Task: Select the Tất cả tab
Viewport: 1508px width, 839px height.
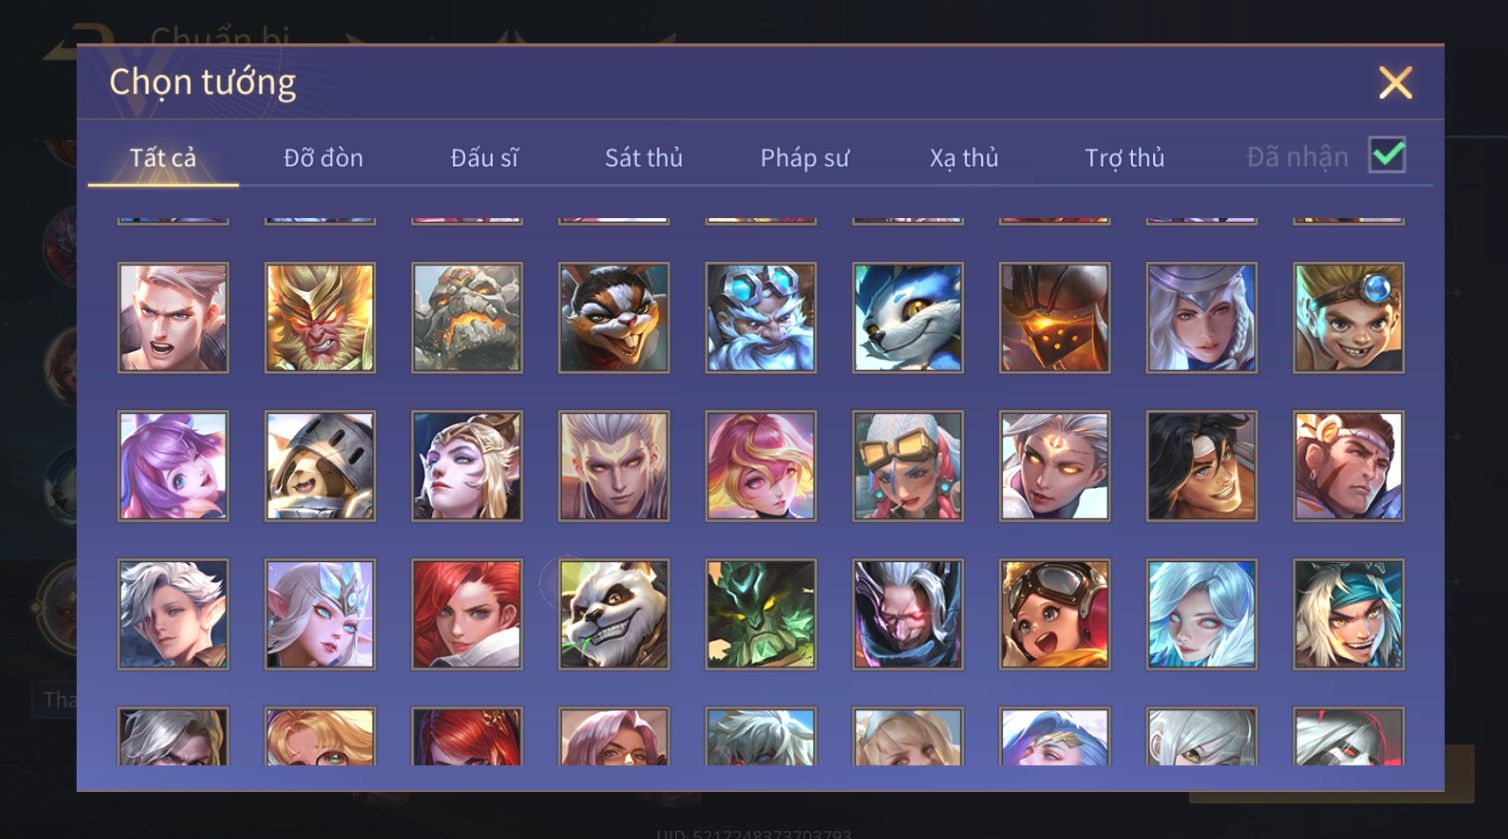Action: coord(163,158)
